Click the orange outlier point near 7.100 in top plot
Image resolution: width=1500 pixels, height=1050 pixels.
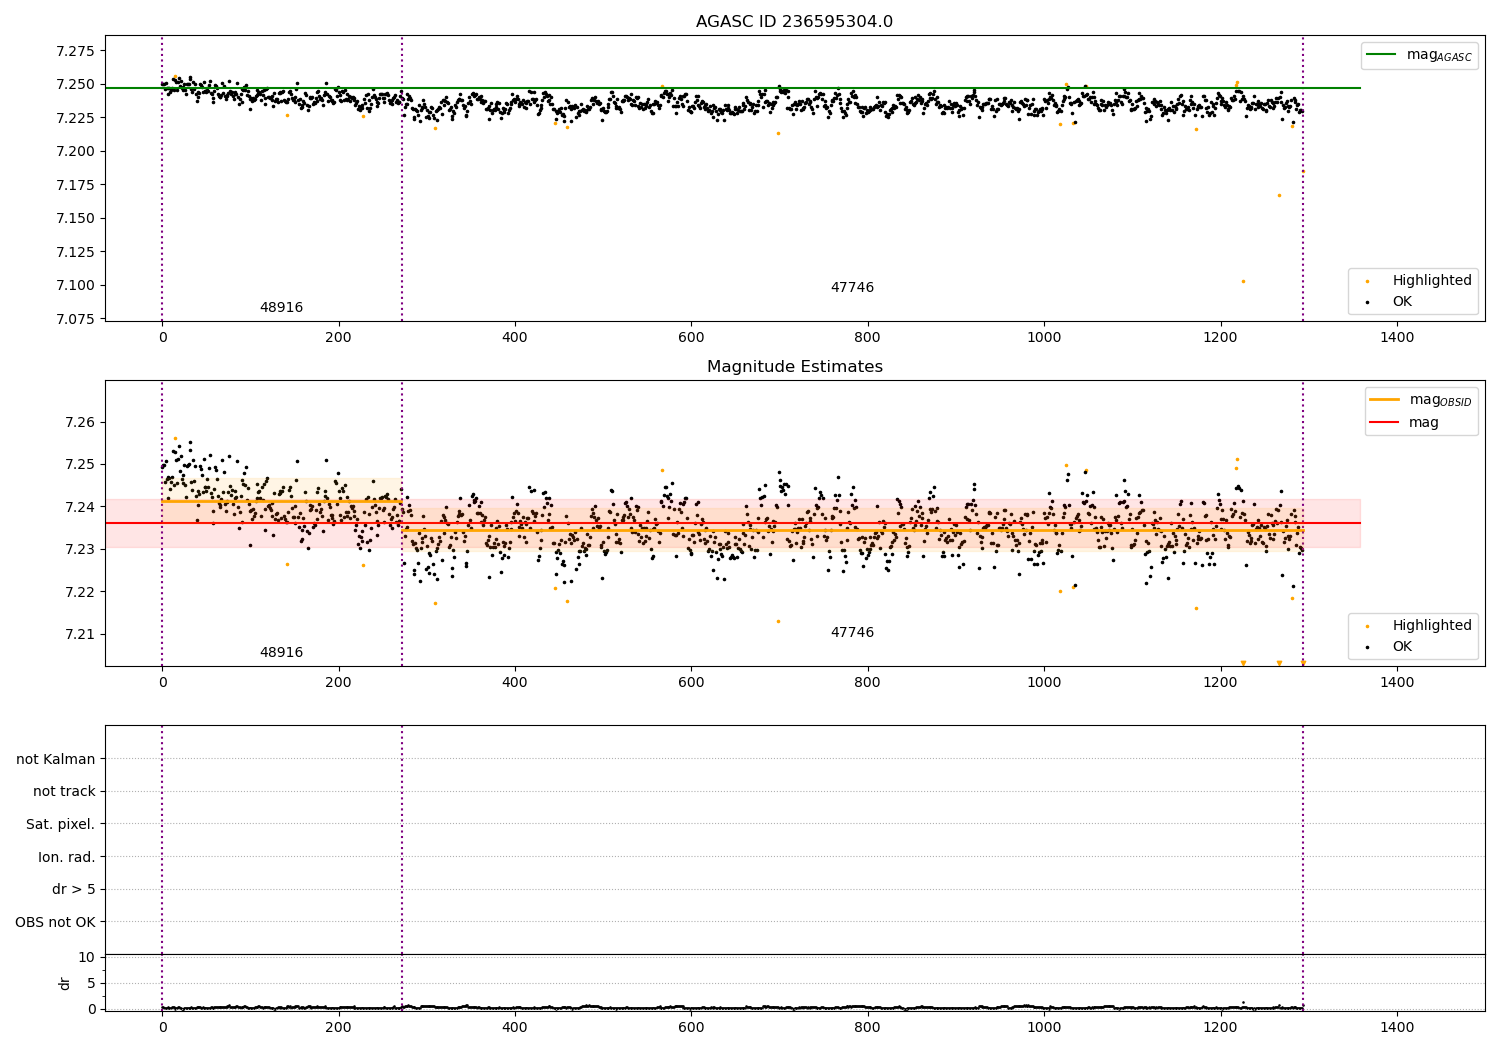click(1243, 281)
